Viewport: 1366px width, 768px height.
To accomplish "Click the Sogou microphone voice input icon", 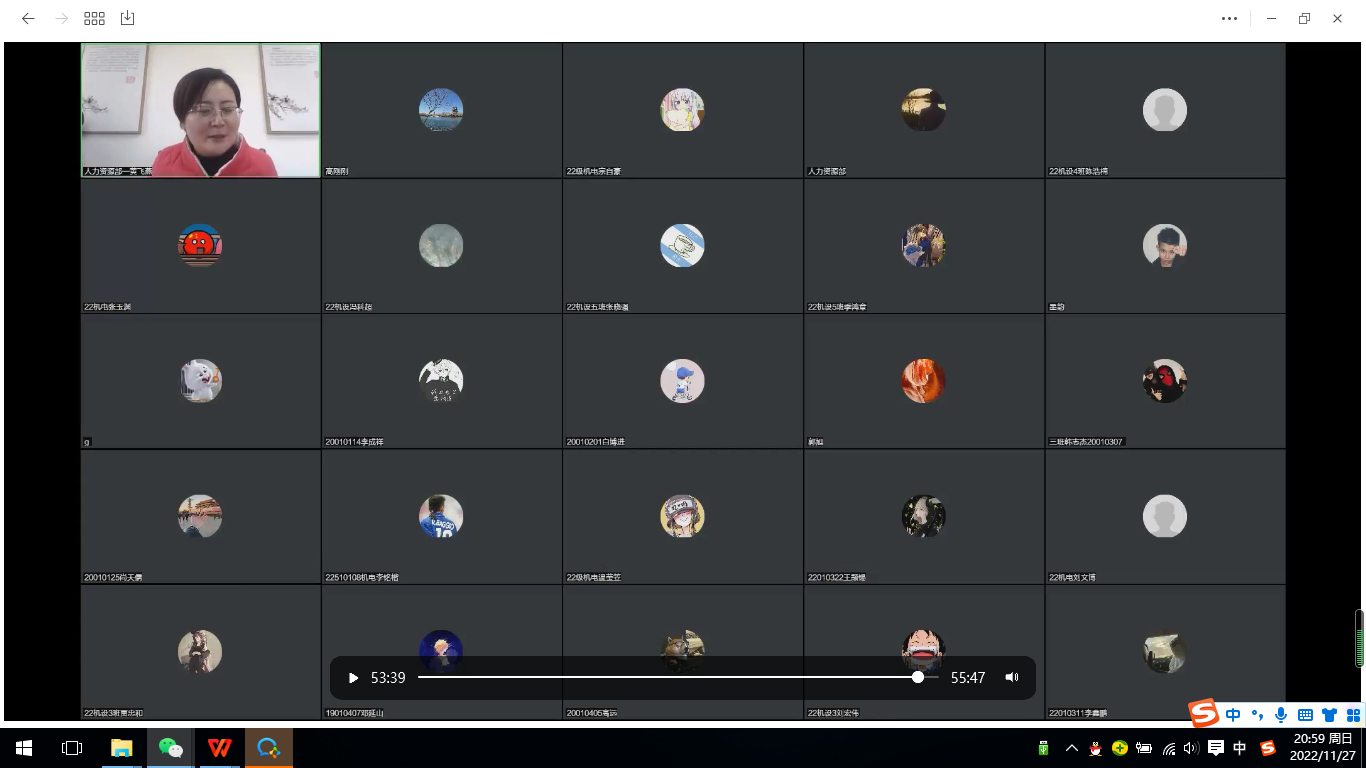I will click(1281, 715).
